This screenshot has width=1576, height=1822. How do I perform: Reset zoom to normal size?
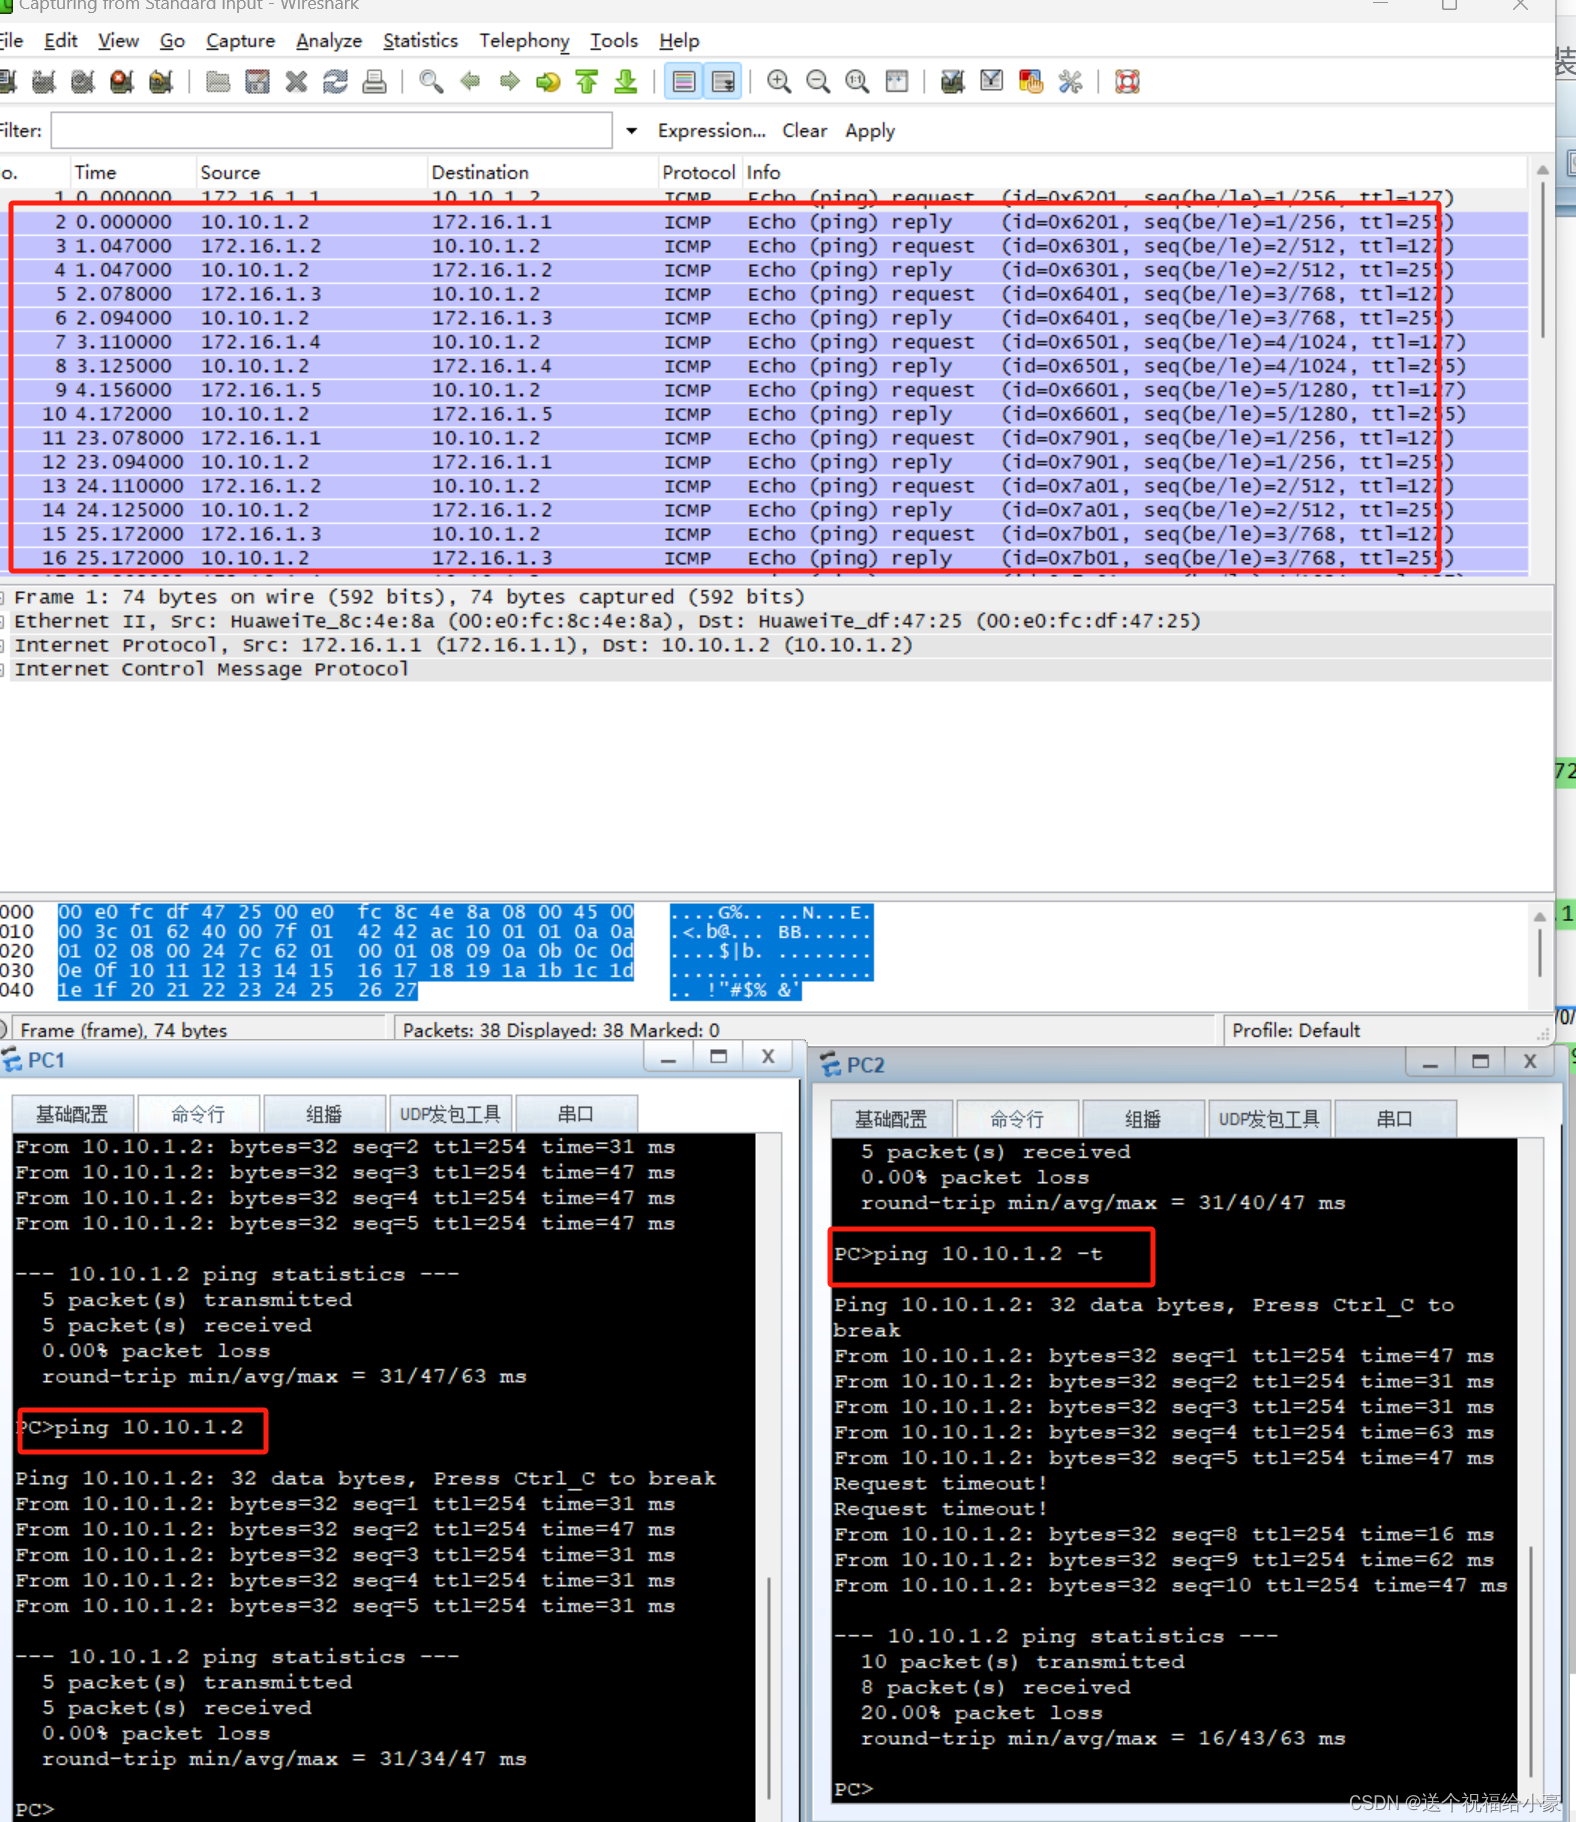click(857, 82)
